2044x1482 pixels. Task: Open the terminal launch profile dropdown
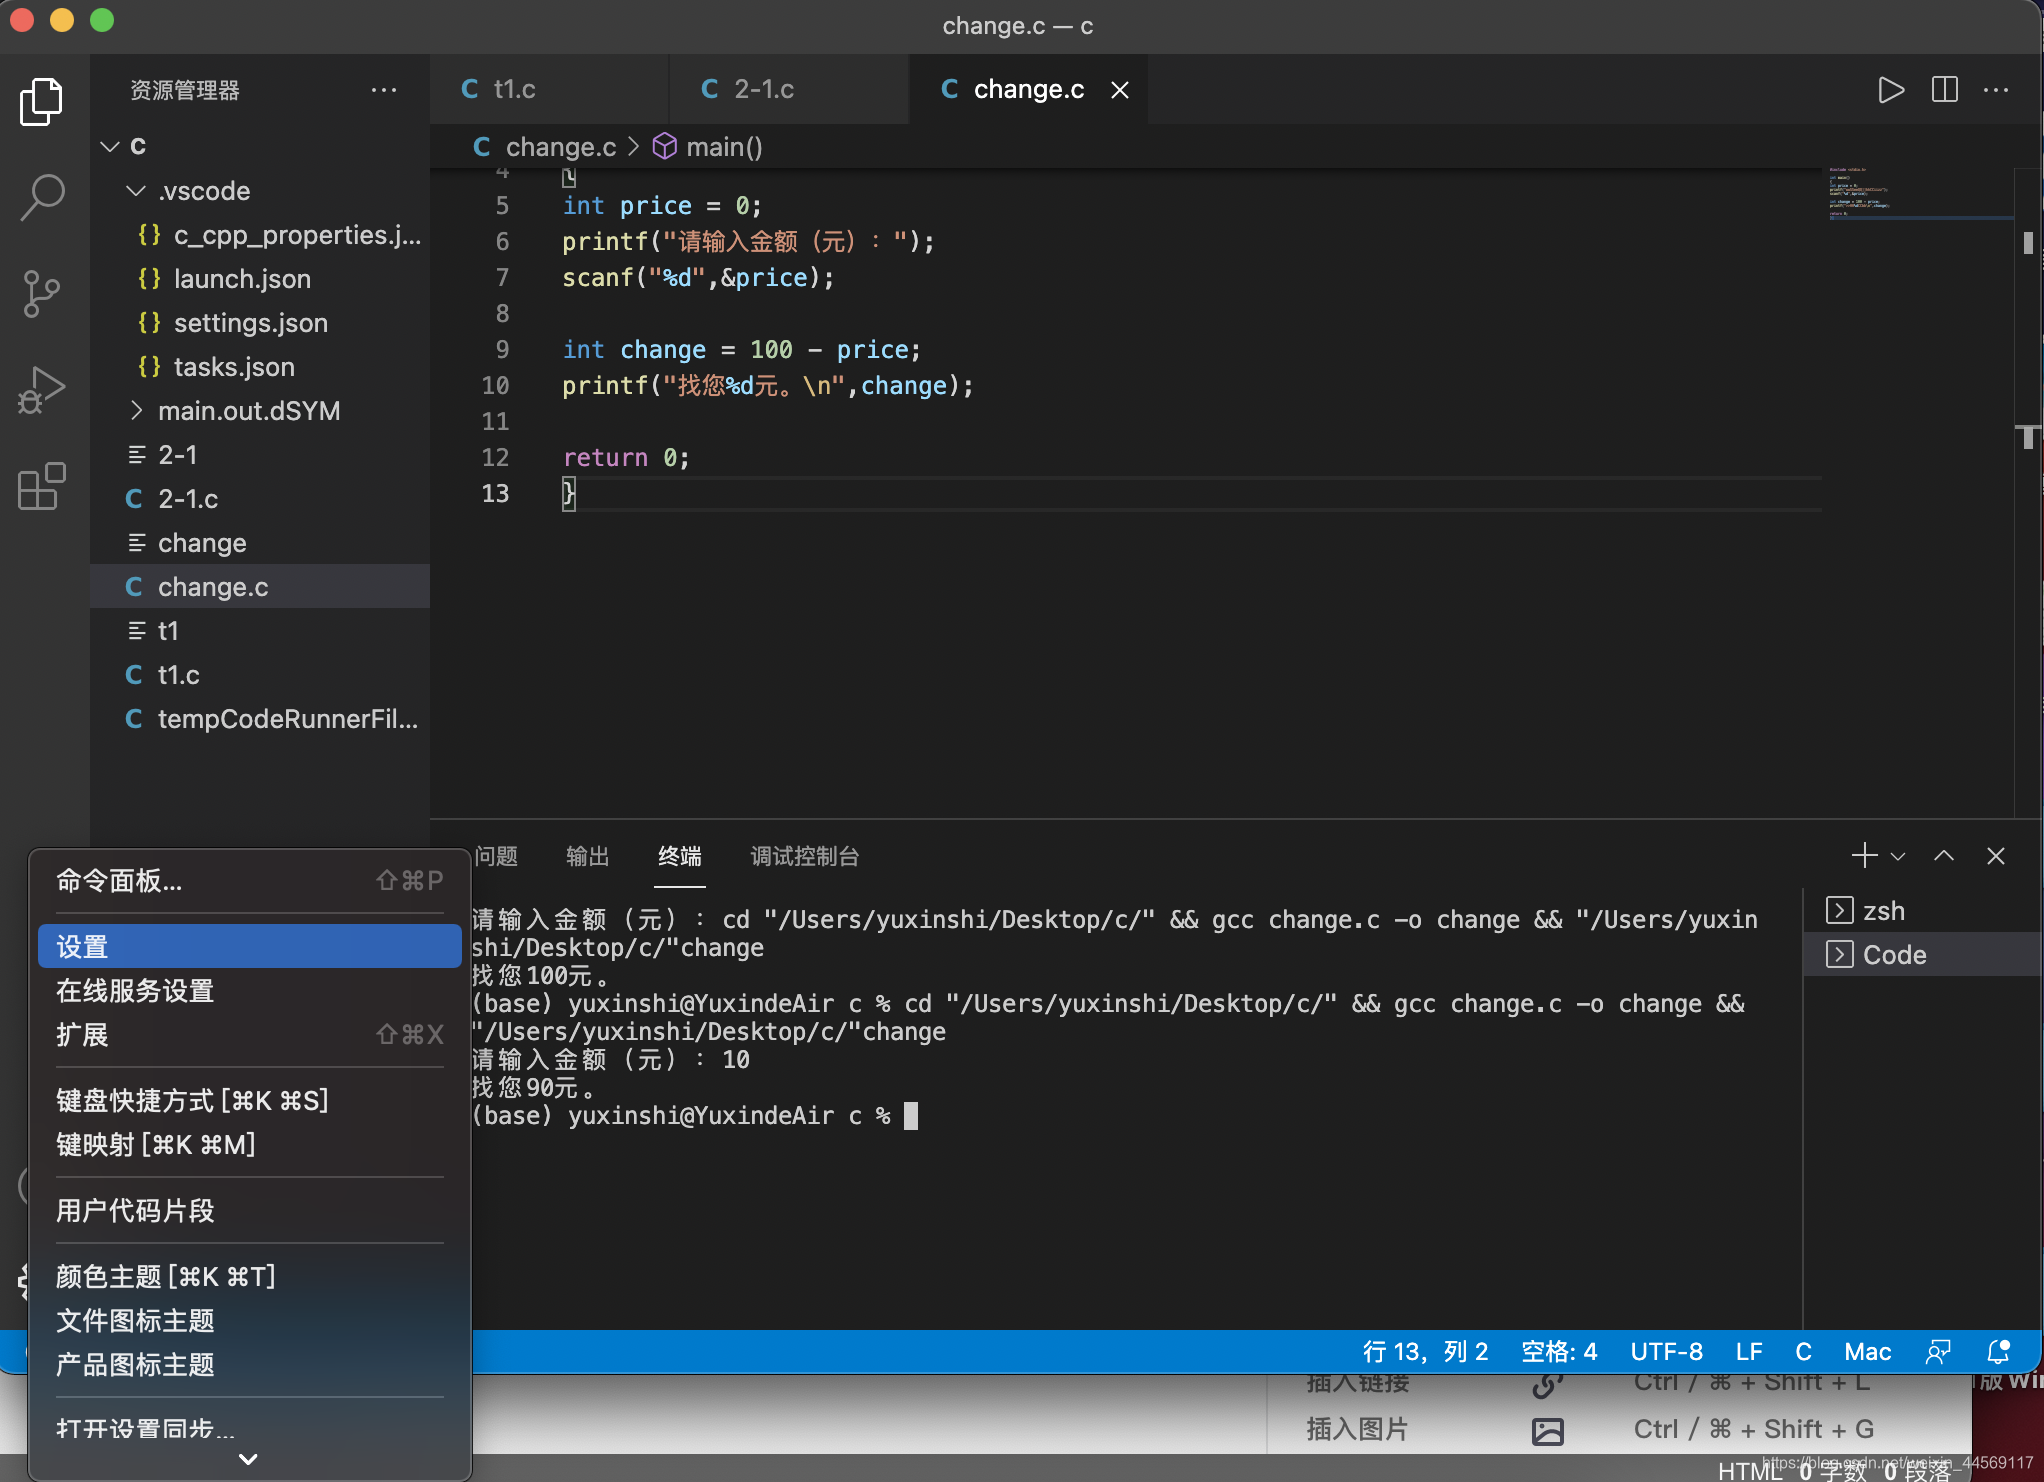(1898, 857)
